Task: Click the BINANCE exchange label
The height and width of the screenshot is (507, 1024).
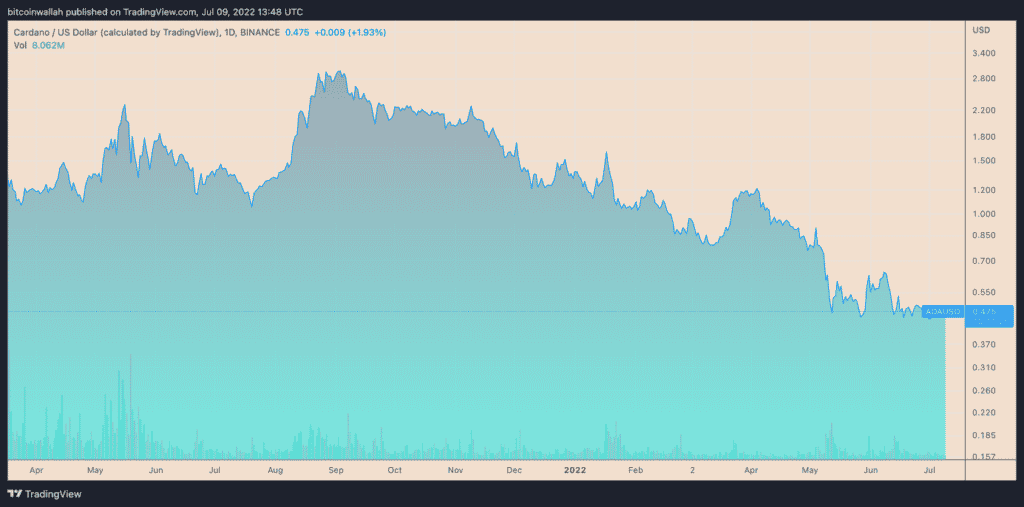Action: 260,32
